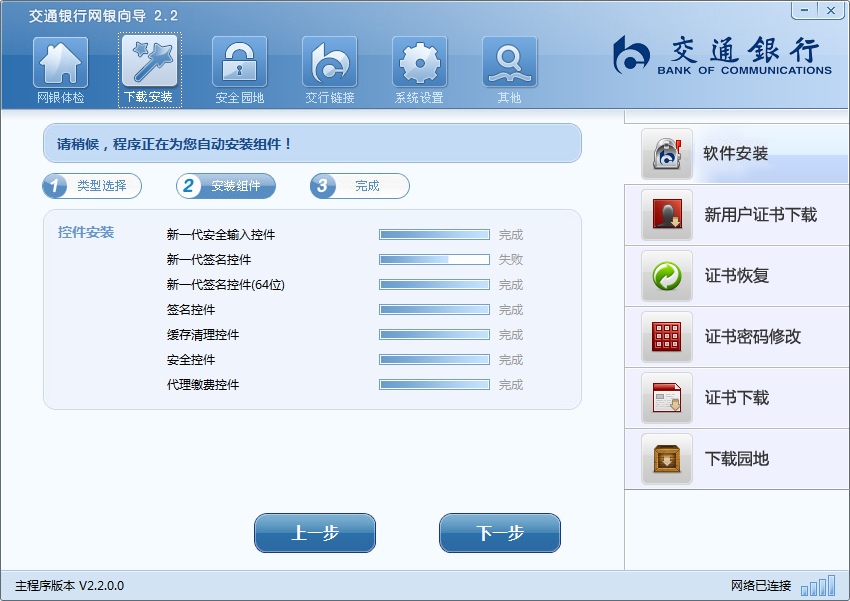Click the 请稍候 installing message banner
This screenshot has width=850, height=601.
click(312, 144)
